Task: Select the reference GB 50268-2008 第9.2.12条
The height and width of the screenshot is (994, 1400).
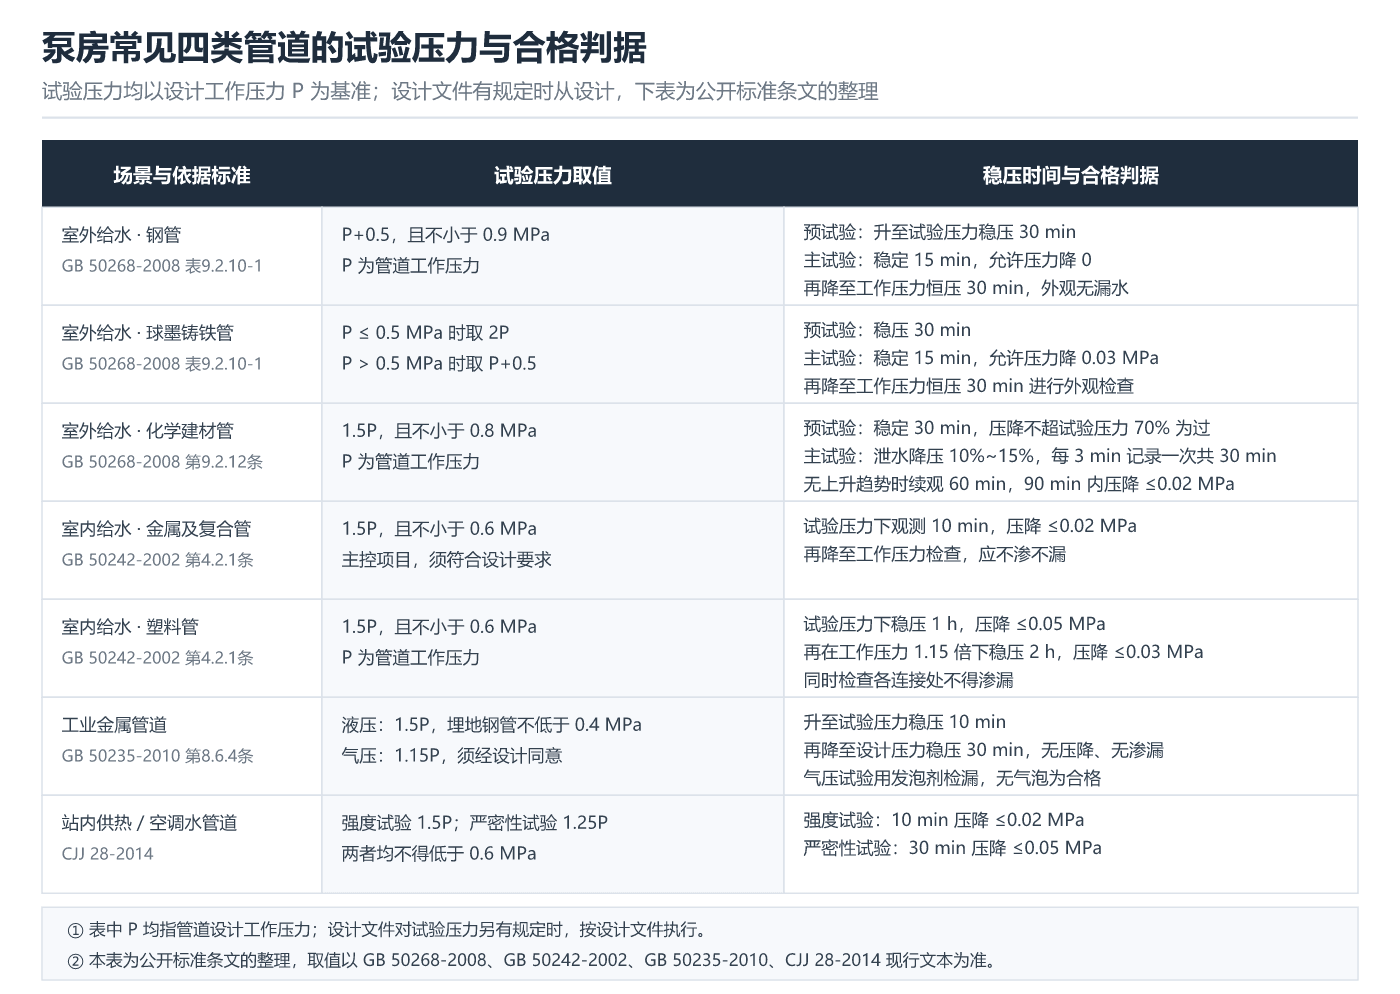Action: [x=162, y=462]
